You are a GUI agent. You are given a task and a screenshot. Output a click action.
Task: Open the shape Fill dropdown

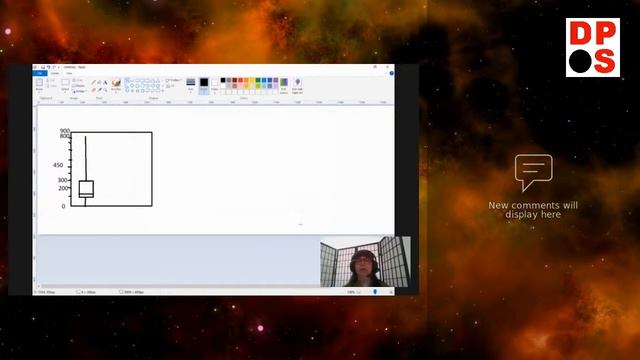click(171, 86)
